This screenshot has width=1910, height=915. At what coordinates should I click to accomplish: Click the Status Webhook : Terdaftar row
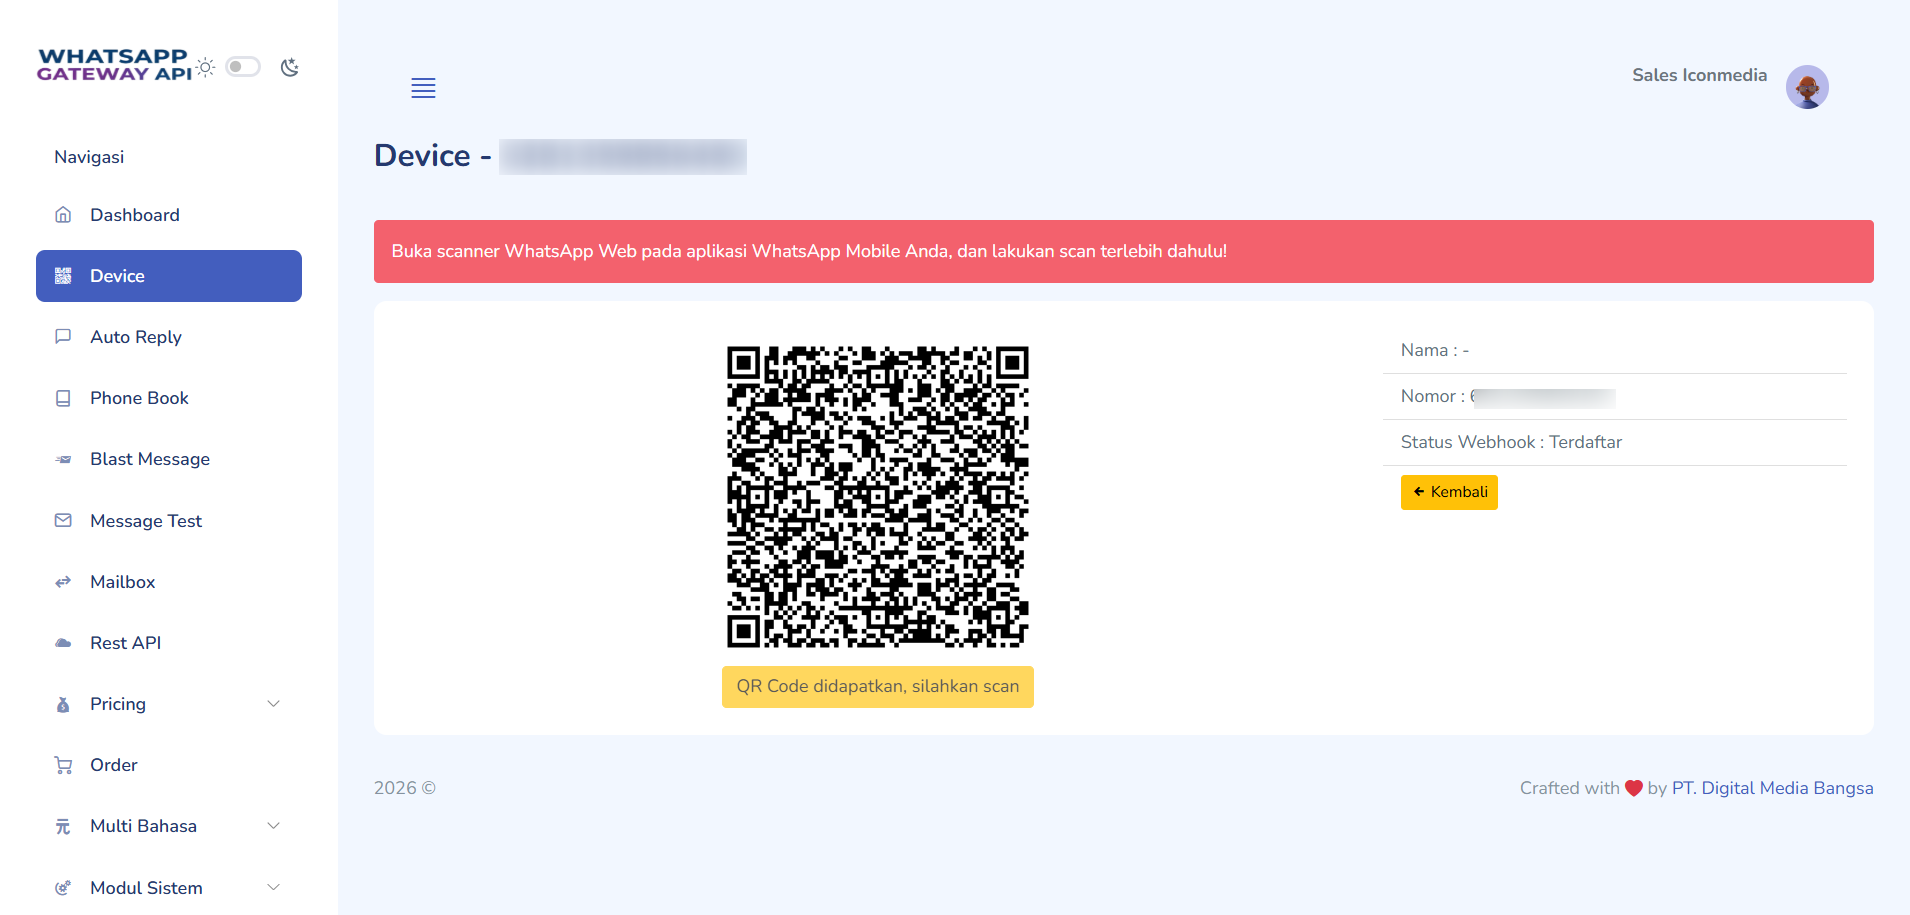point(1614,442)
